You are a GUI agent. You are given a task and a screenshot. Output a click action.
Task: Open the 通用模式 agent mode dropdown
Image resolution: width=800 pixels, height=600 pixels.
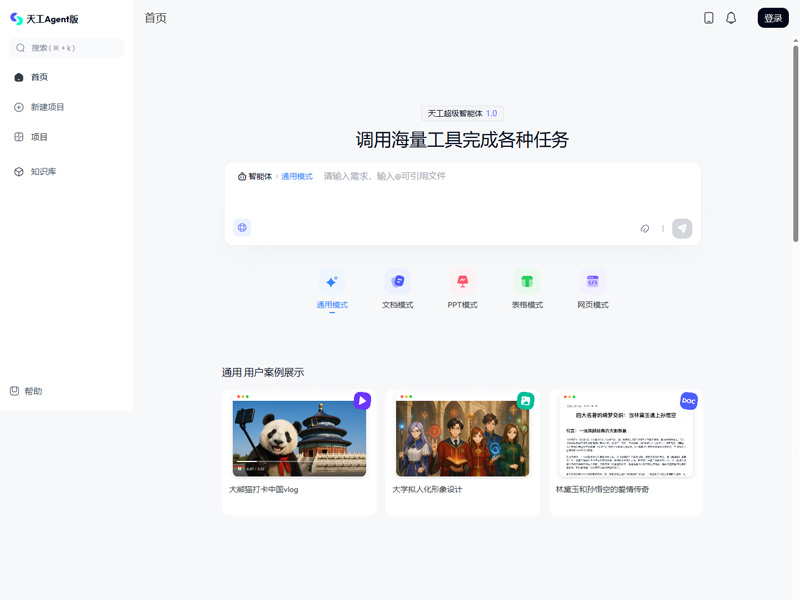294,176
